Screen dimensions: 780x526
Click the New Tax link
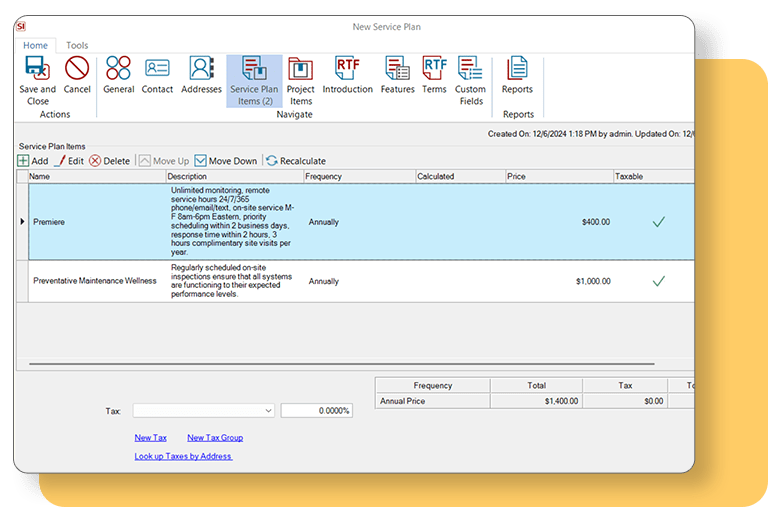[151, 437]
